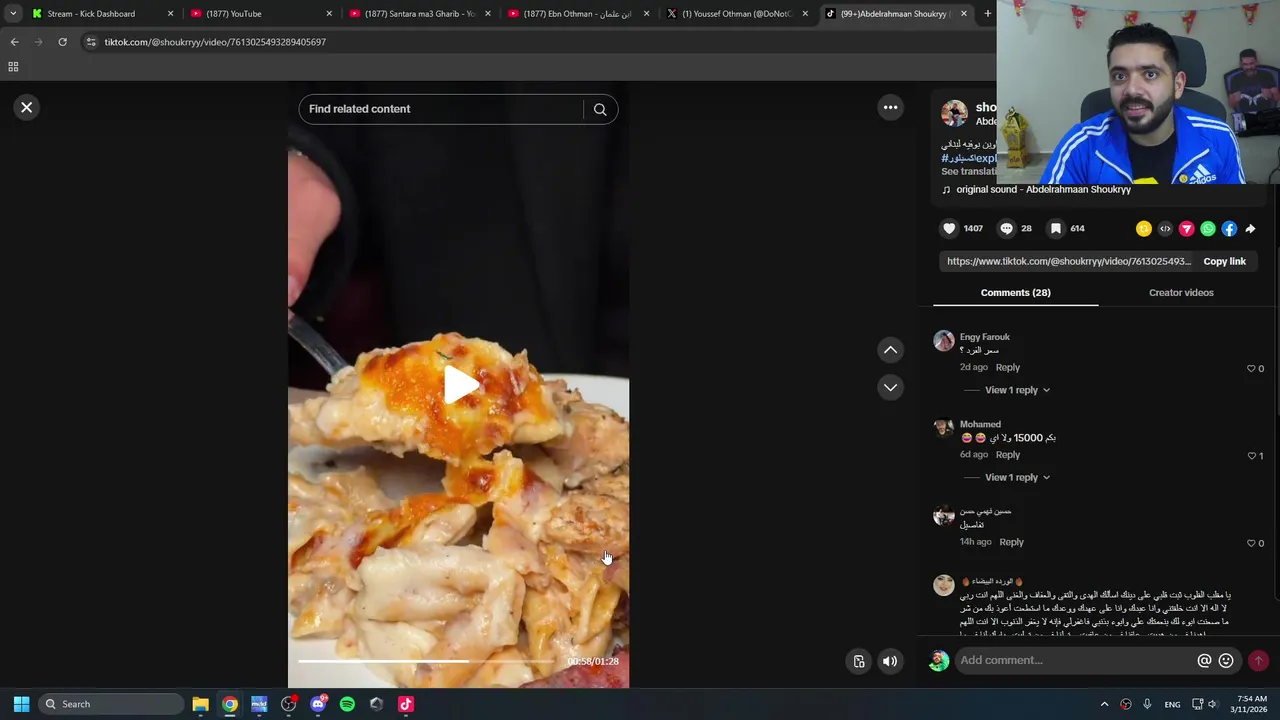Expand View 1 reply under Mohamed

coord(1017,477)
